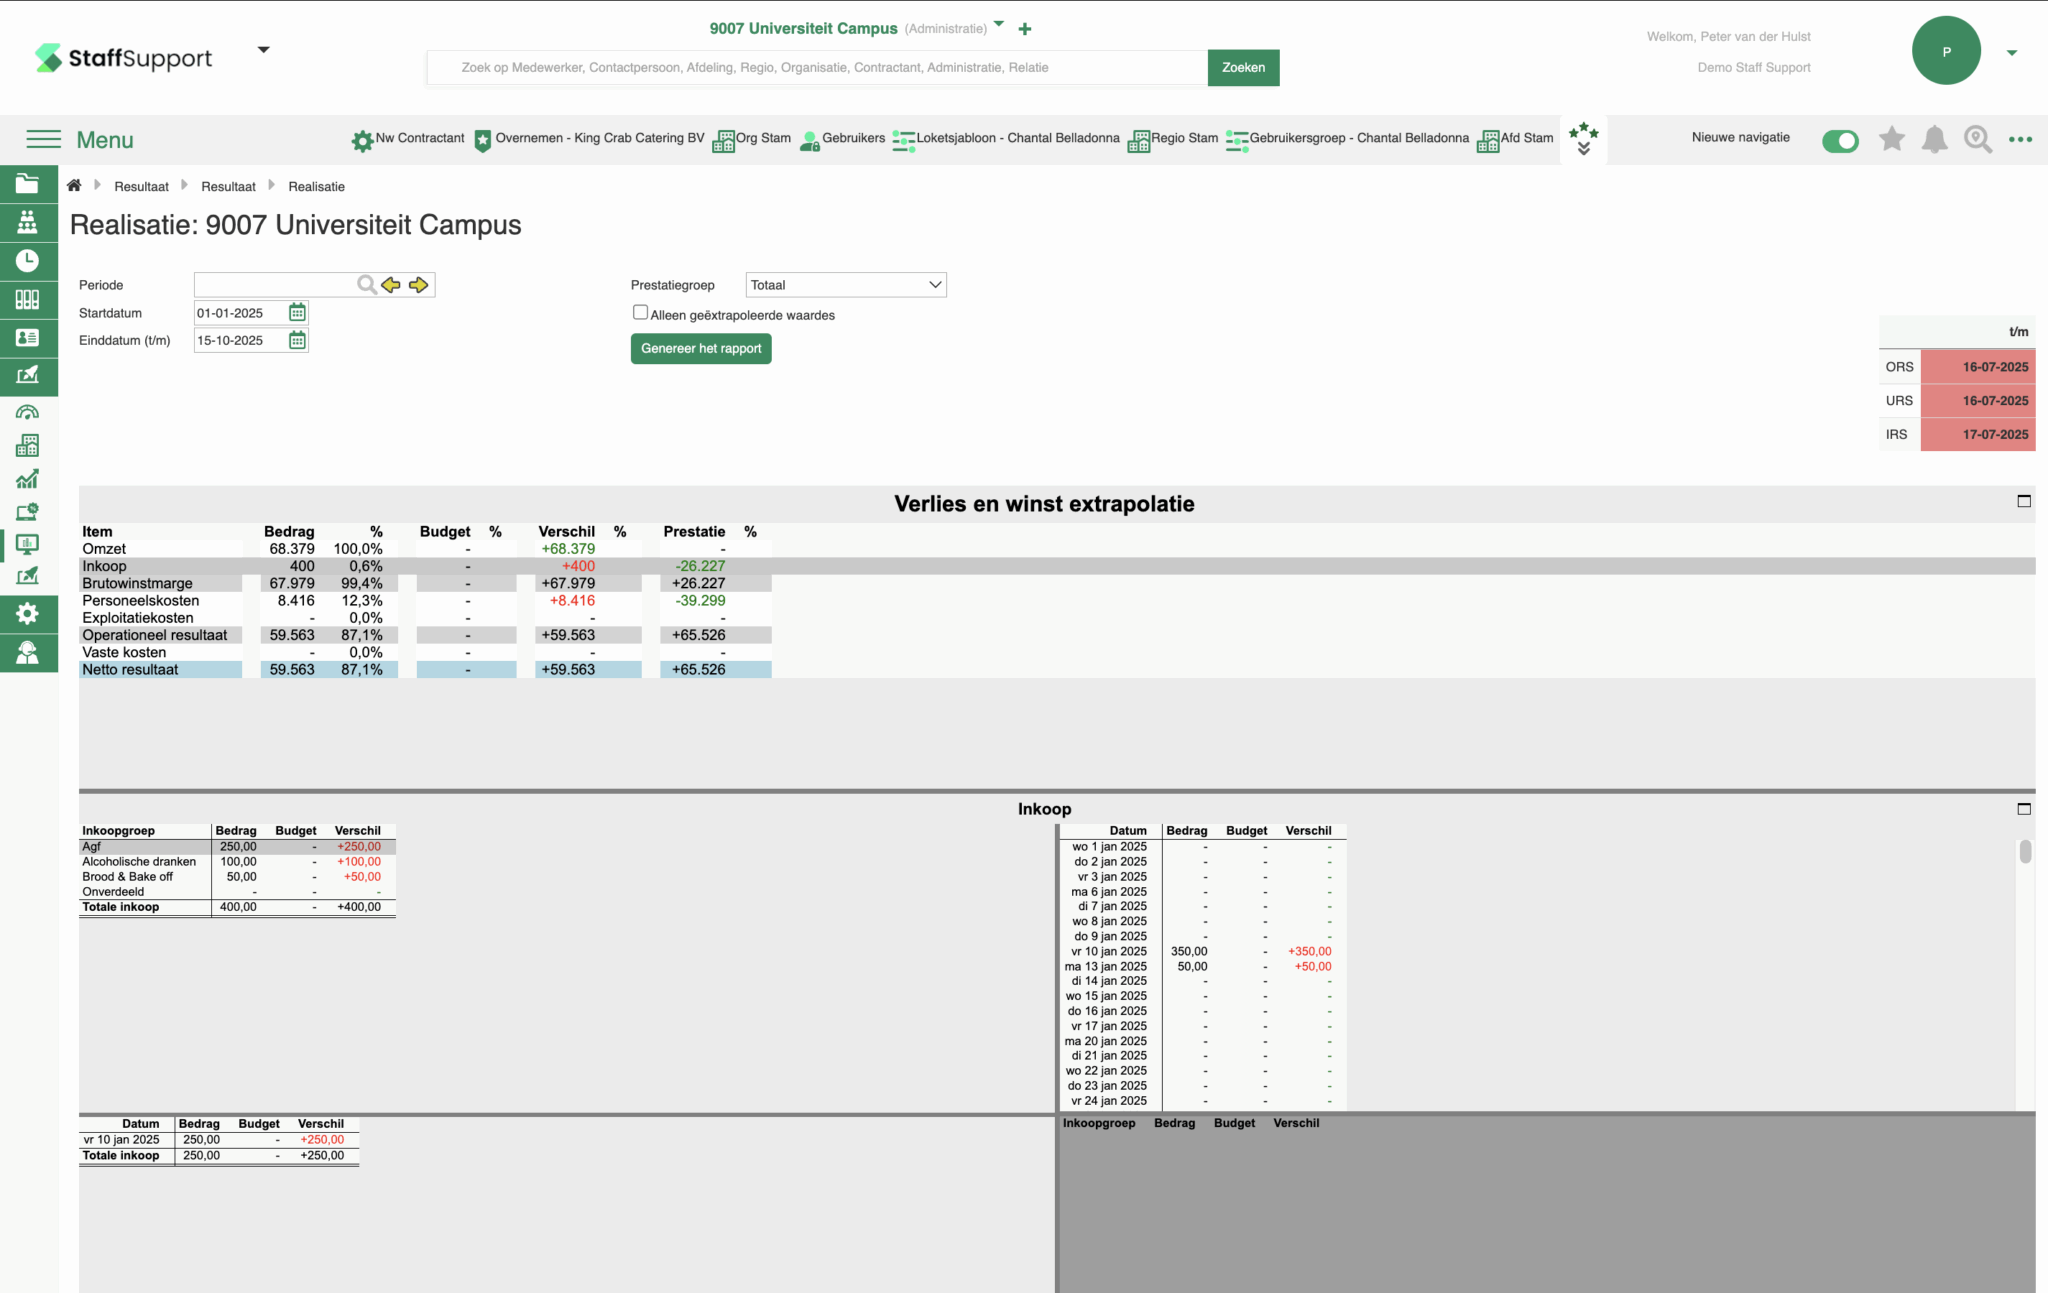The image size is (2048, 1293).
Task: Click the Inkoop date table scrollbar
Action: [x=2024, y=852]
